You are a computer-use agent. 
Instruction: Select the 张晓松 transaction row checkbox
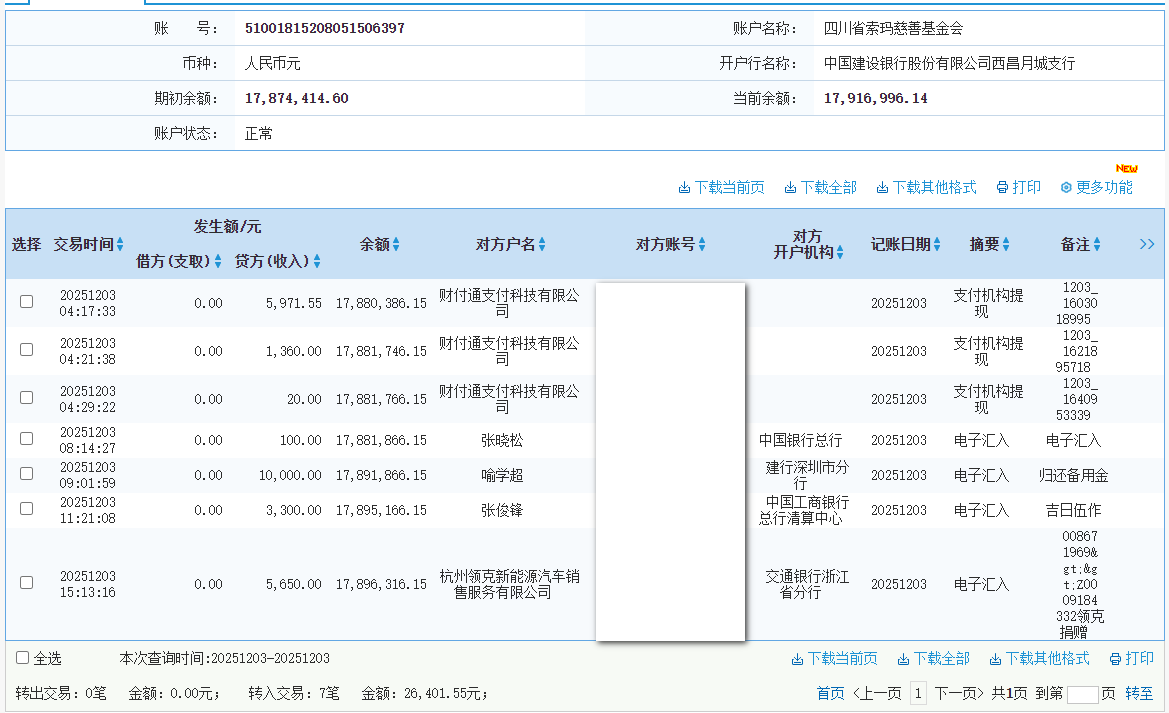(26, 438)
